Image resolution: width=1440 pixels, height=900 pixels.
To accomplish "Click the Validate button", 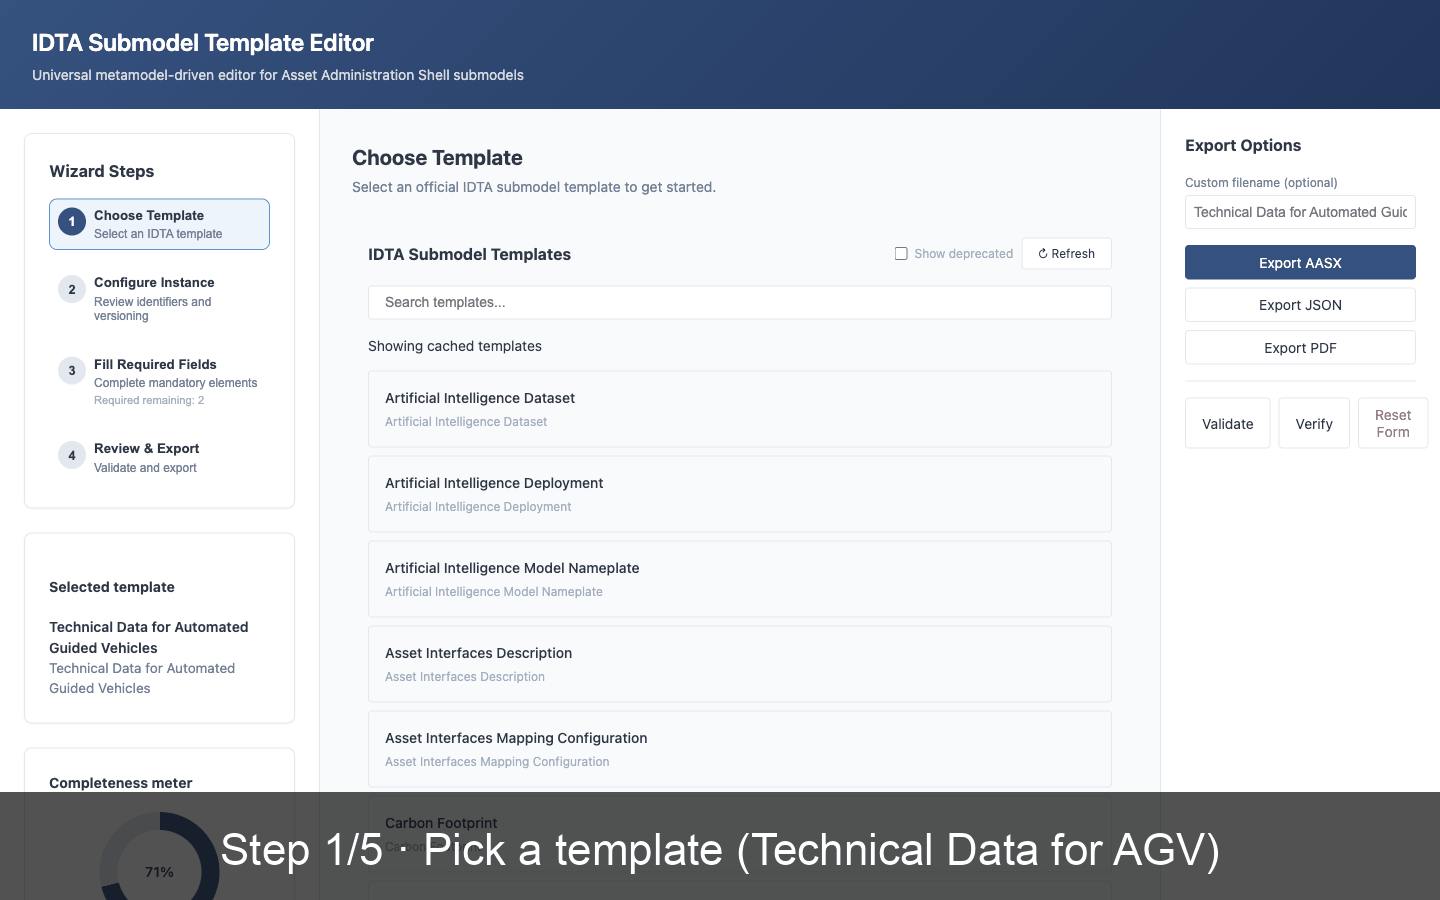I will point(1227,423).
